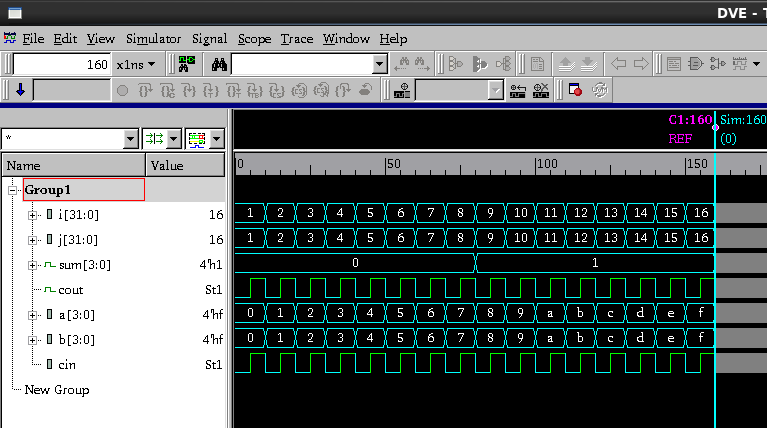Screen dimensions: 767x428
Task: Expand the j[31:0] signal bus
Action: pos(32,240)
